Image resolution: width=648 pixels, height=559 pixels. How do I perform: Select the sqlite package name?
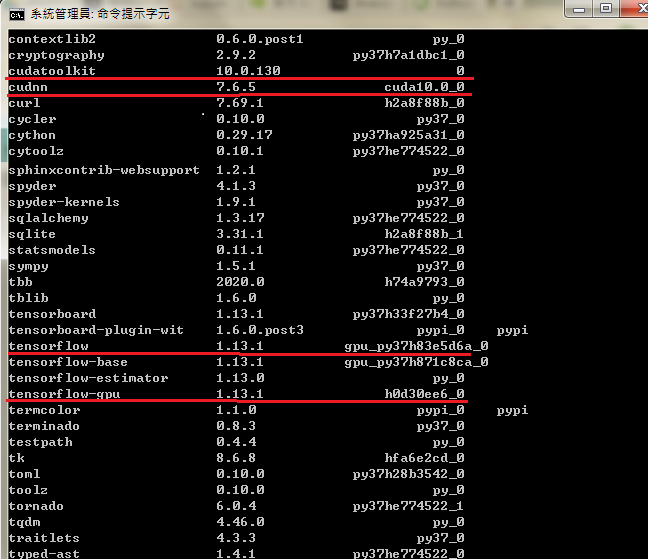tap(32, 234)
